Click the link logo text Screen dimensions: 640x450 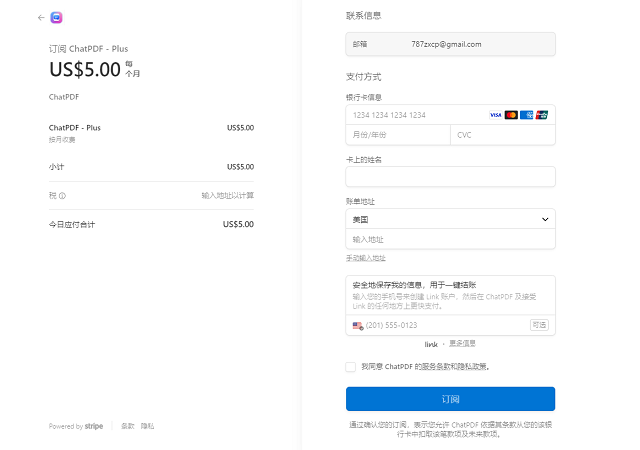[431, 344]
